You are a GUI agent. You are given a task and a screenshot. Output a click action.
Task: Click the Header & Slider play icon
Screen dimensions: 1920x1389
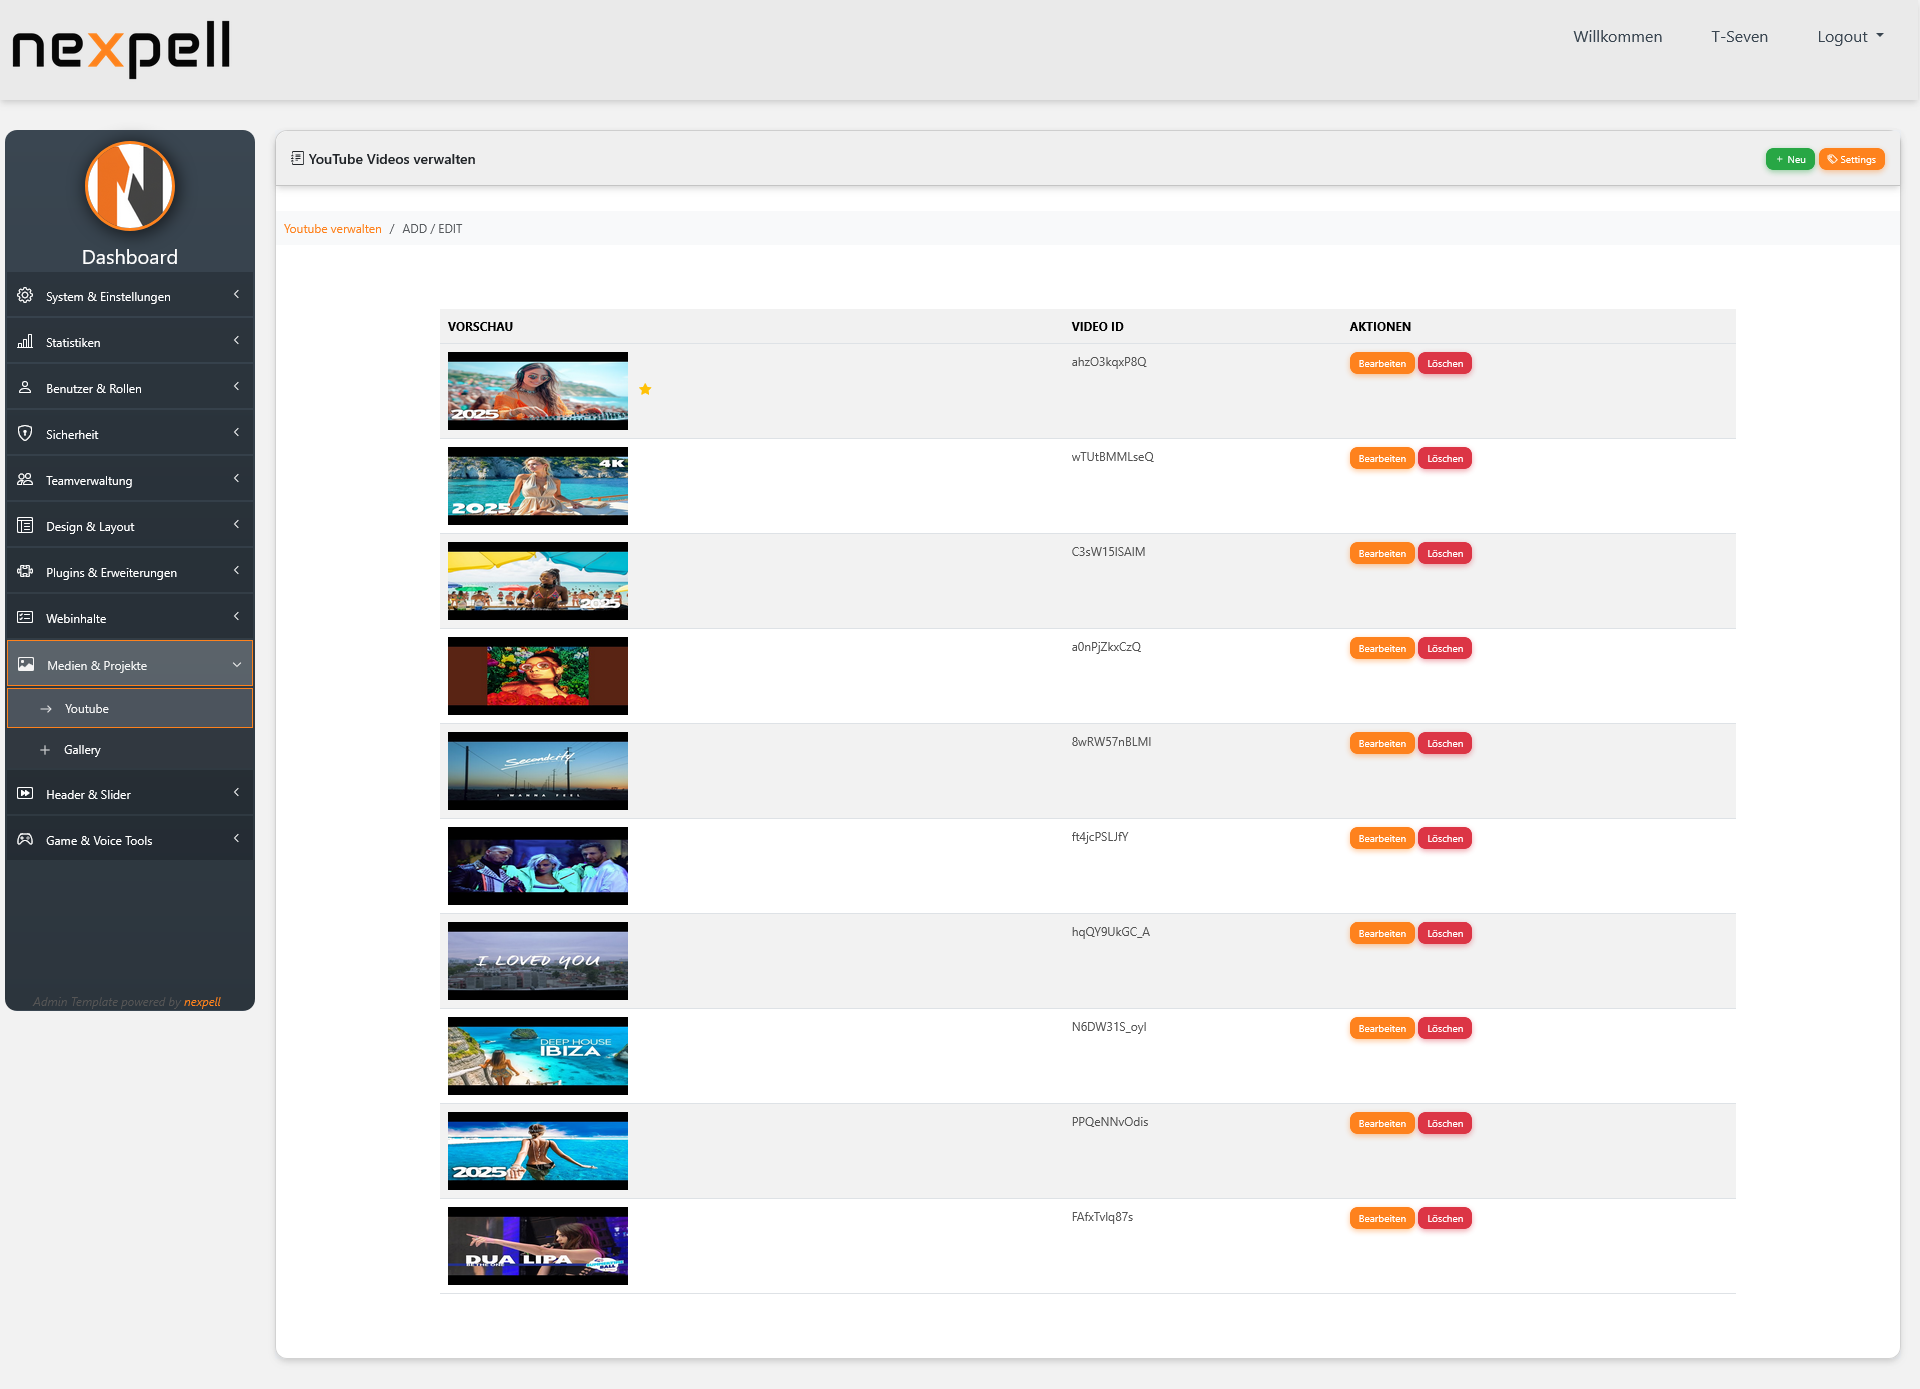[24, 793]
